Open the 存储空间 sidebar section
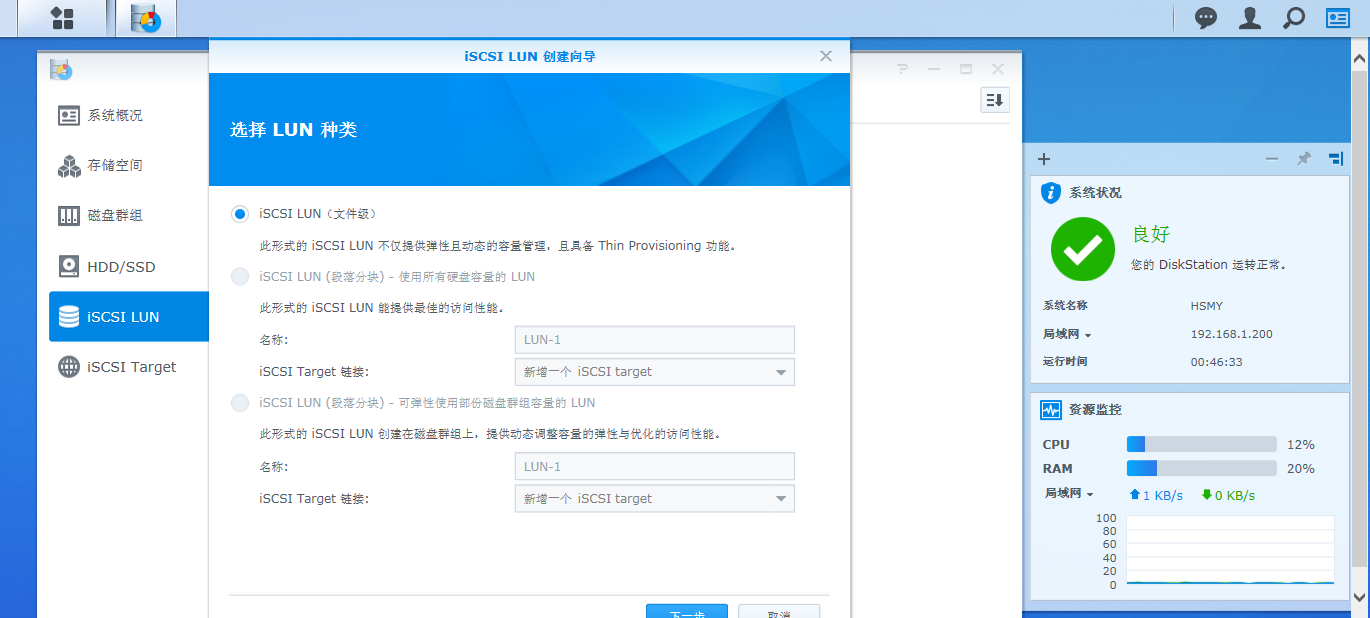Image resolution: width=1370 pixels, height=618 pixels. tap(114, 165)
